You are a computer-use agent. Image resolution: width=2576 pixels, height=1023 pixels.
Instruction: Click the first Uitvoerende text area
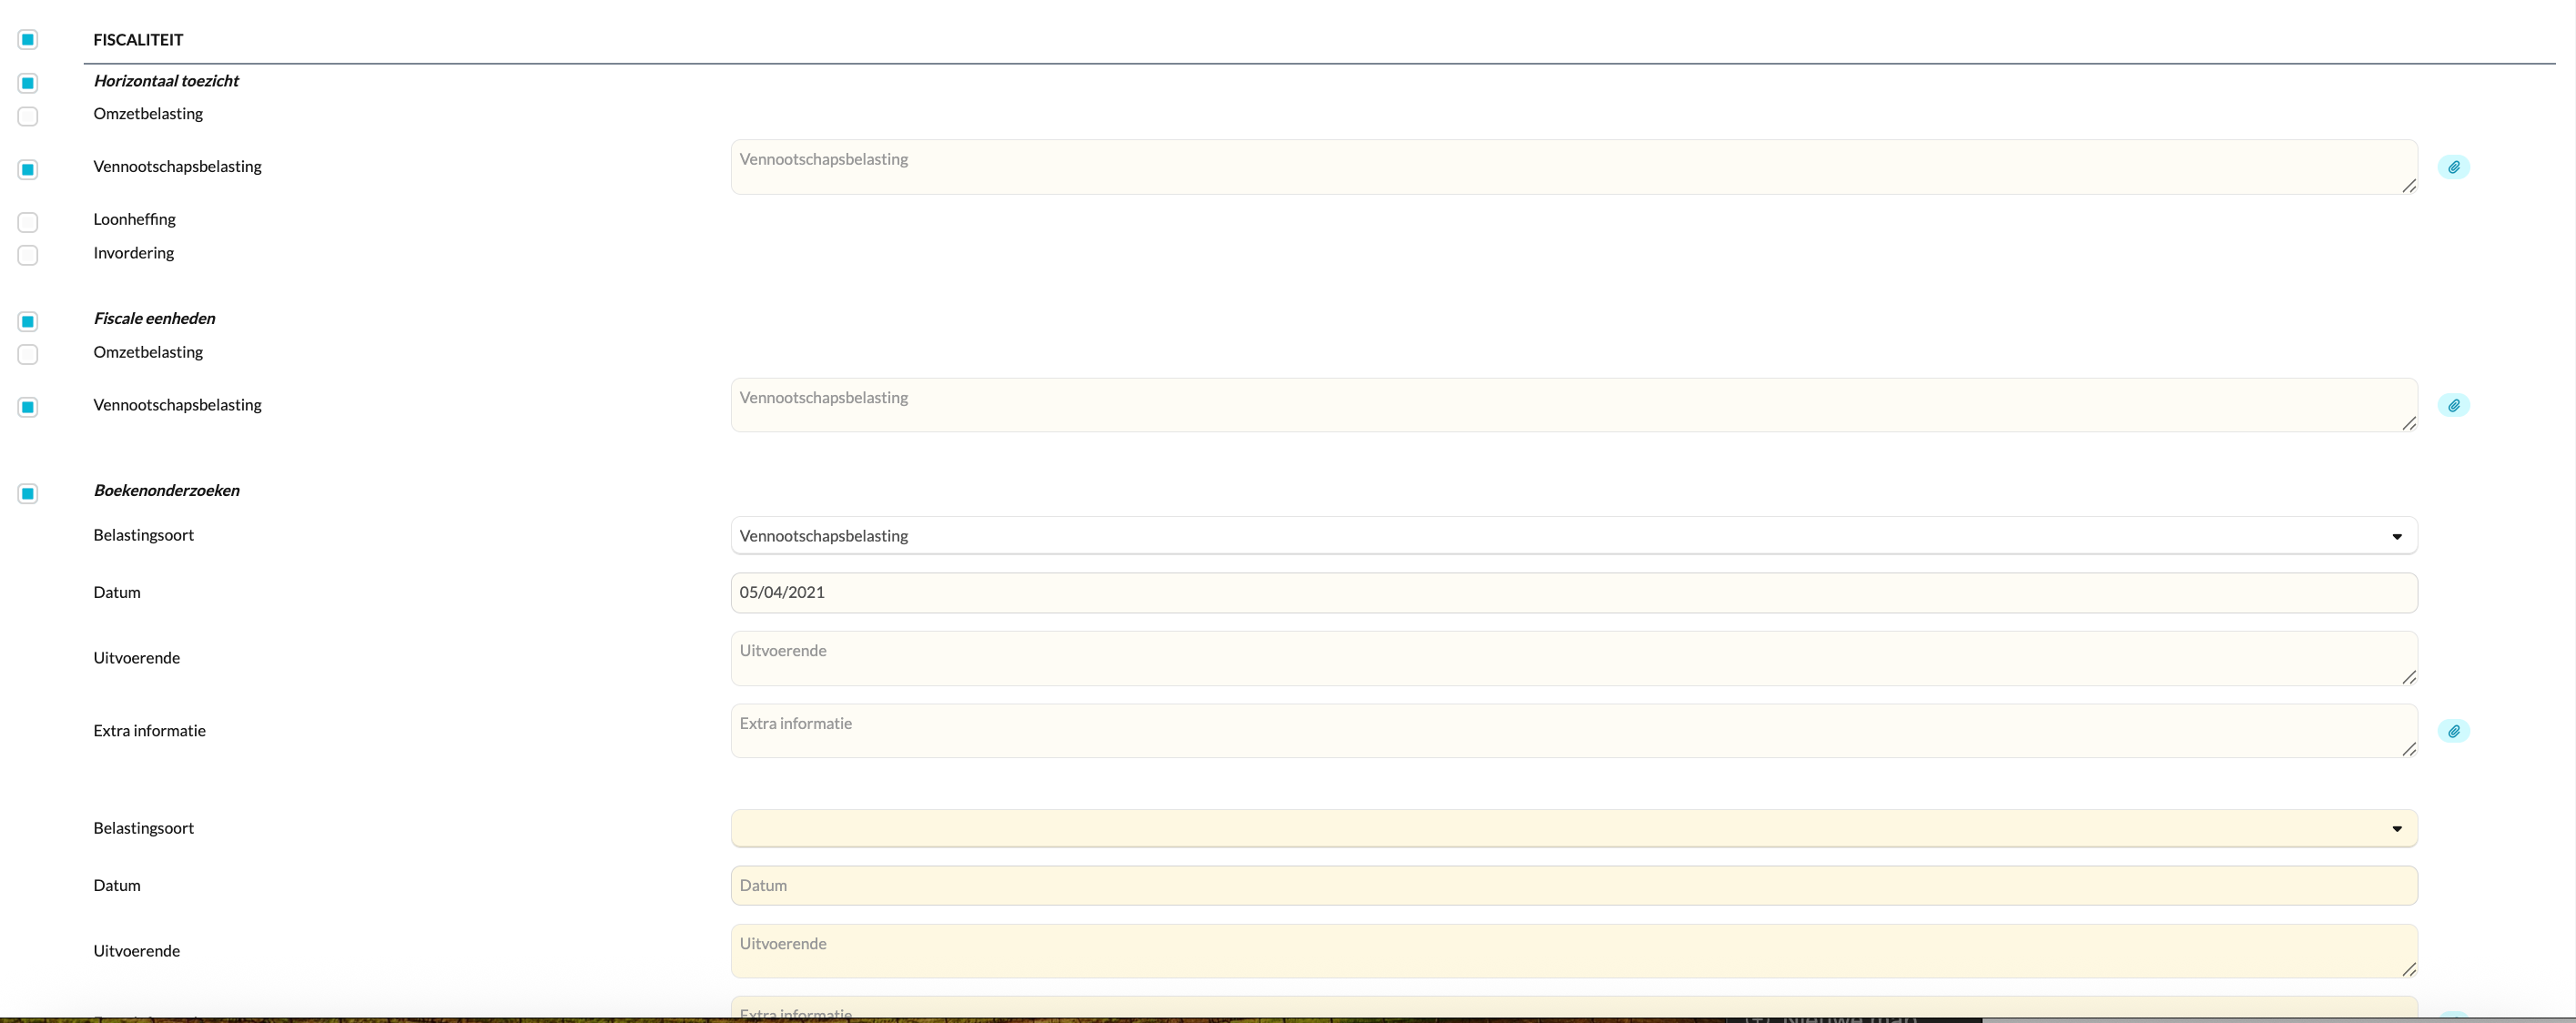(1573, 658)
